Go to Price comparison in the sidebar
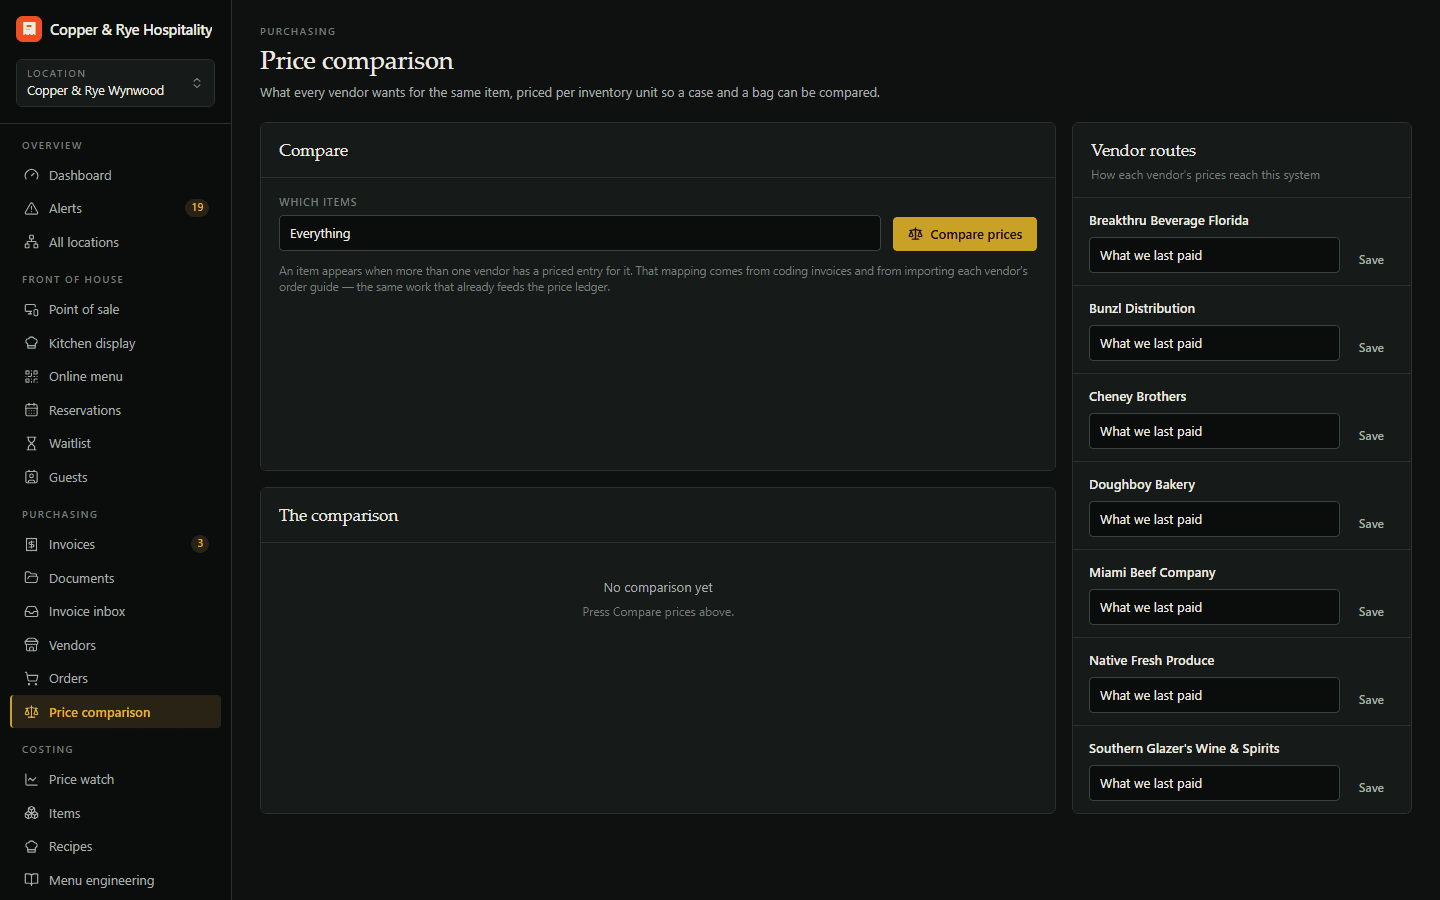This screenshot has width=1440, height=900. [115, 712]
